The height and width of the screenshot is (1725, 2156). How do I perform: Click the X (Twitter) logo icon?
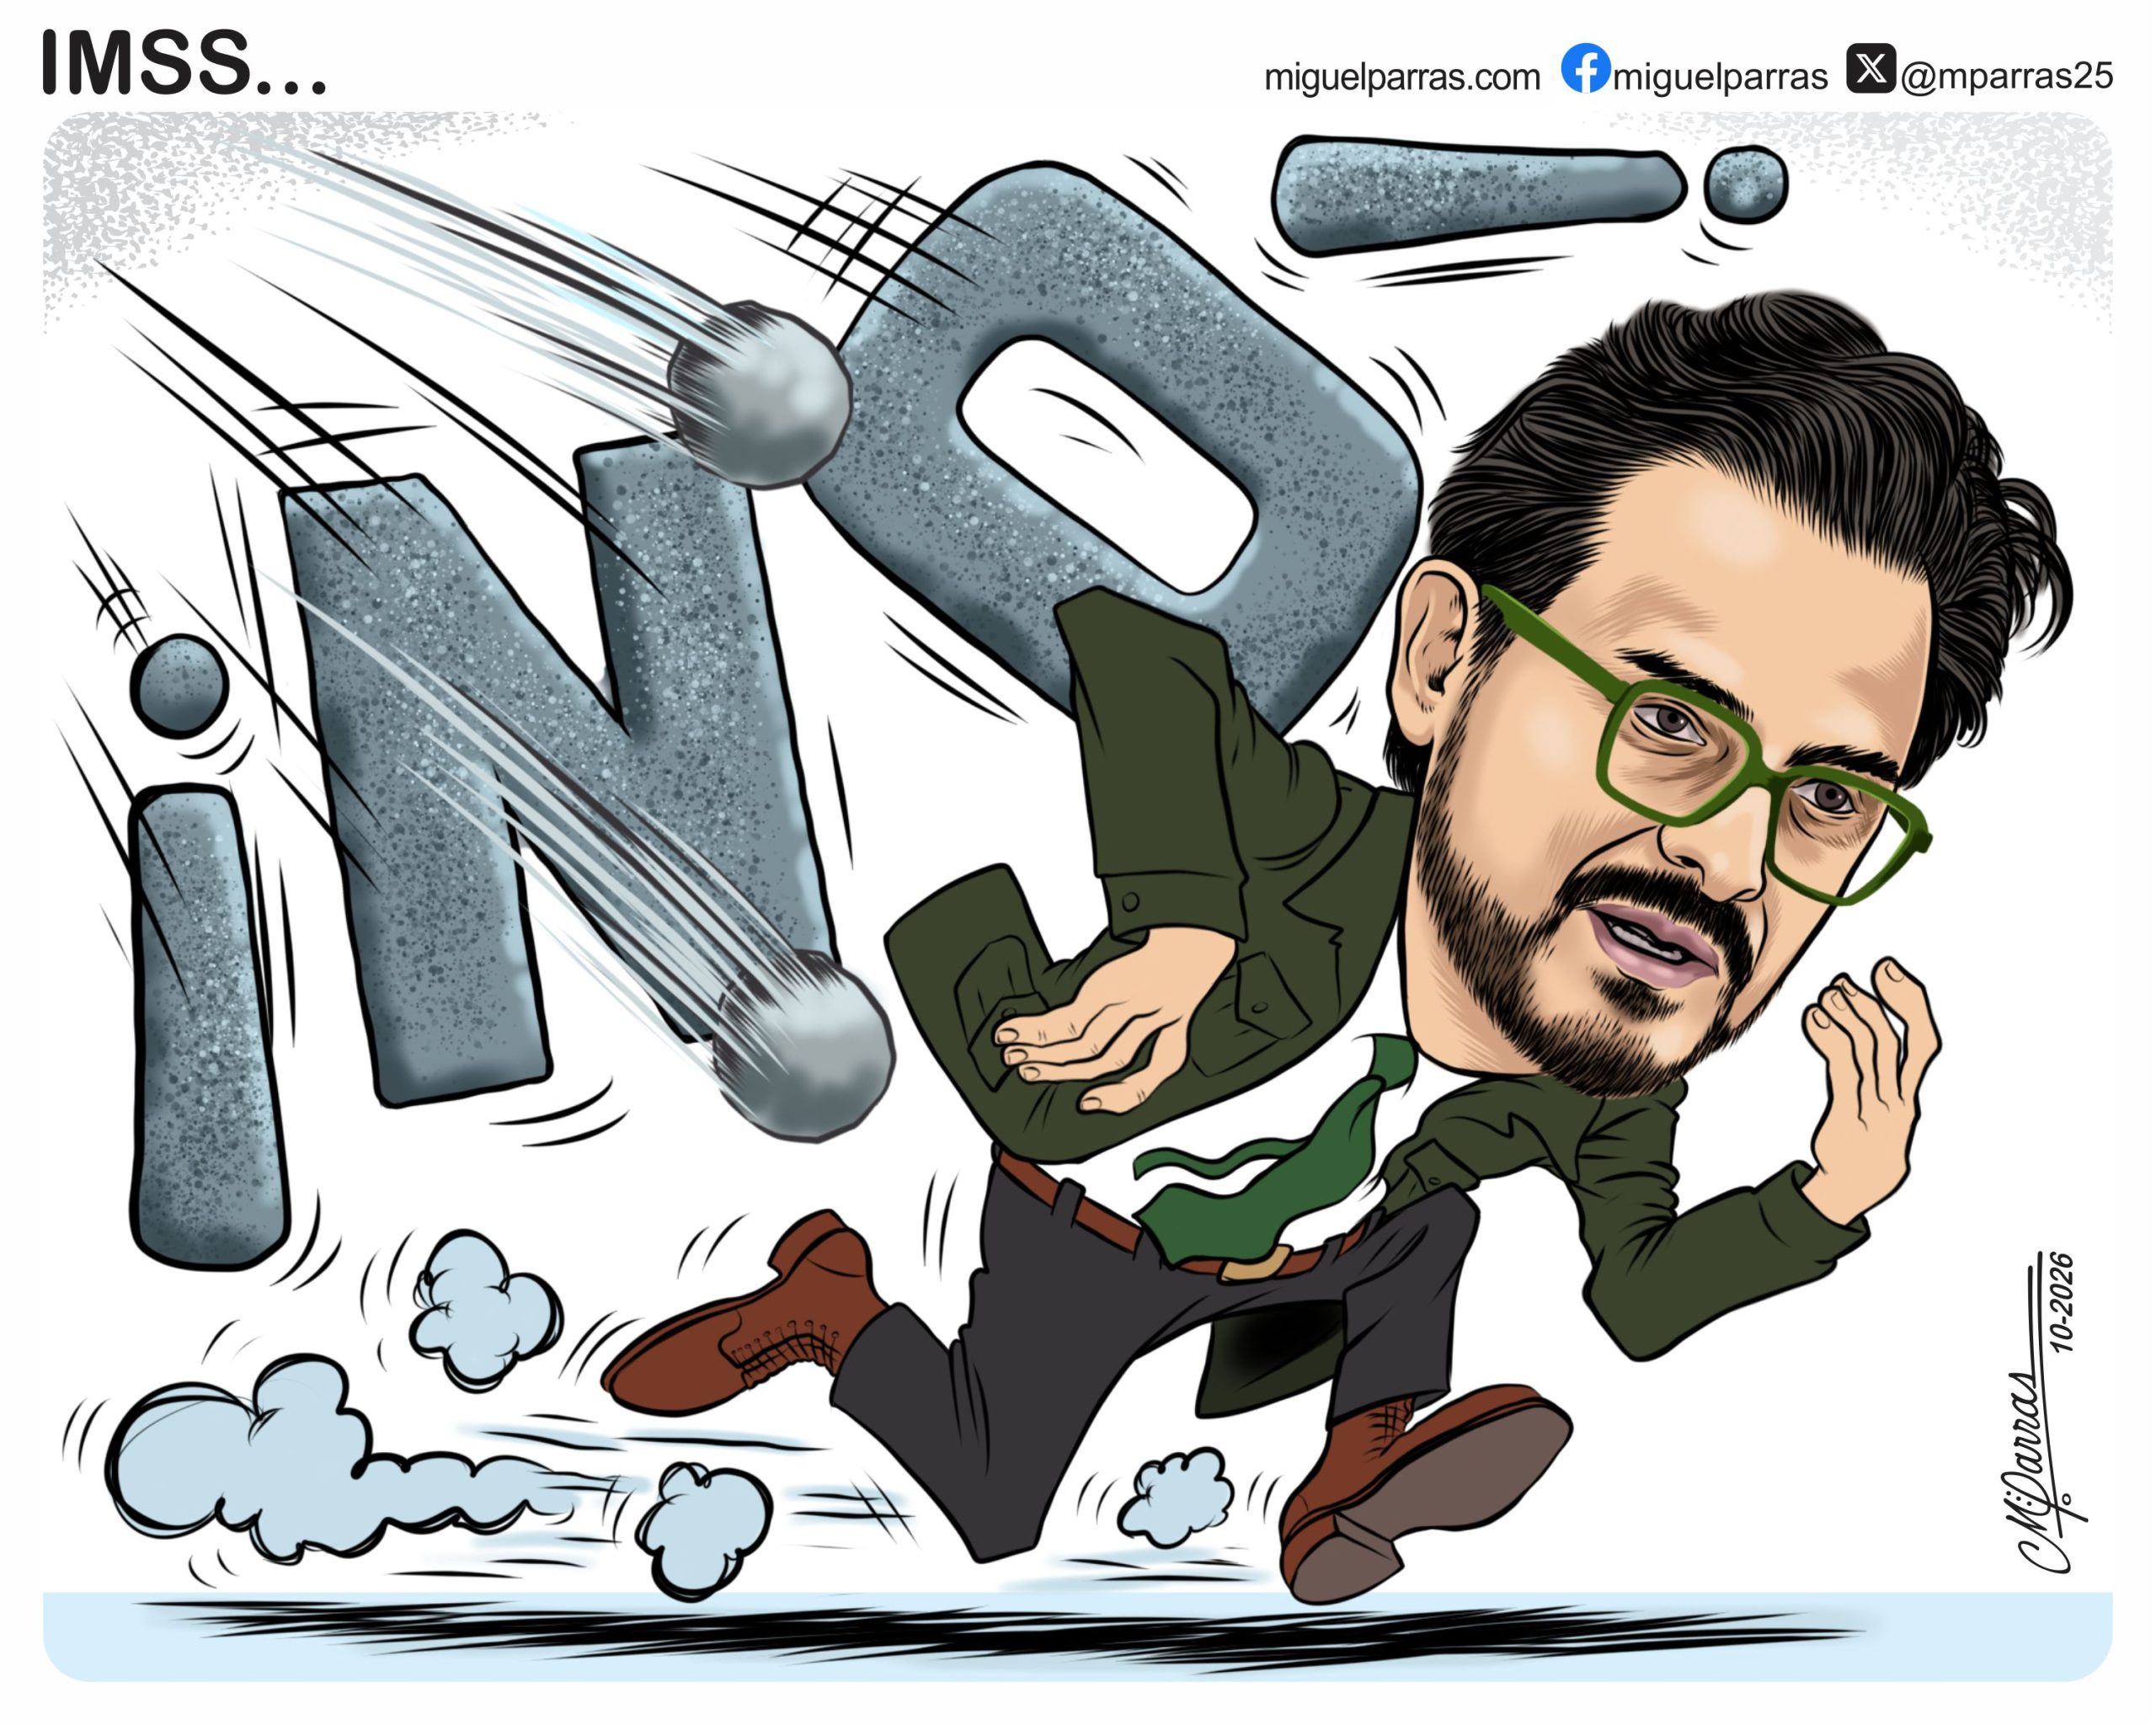pyautogui.click(x=1871, y=68)
